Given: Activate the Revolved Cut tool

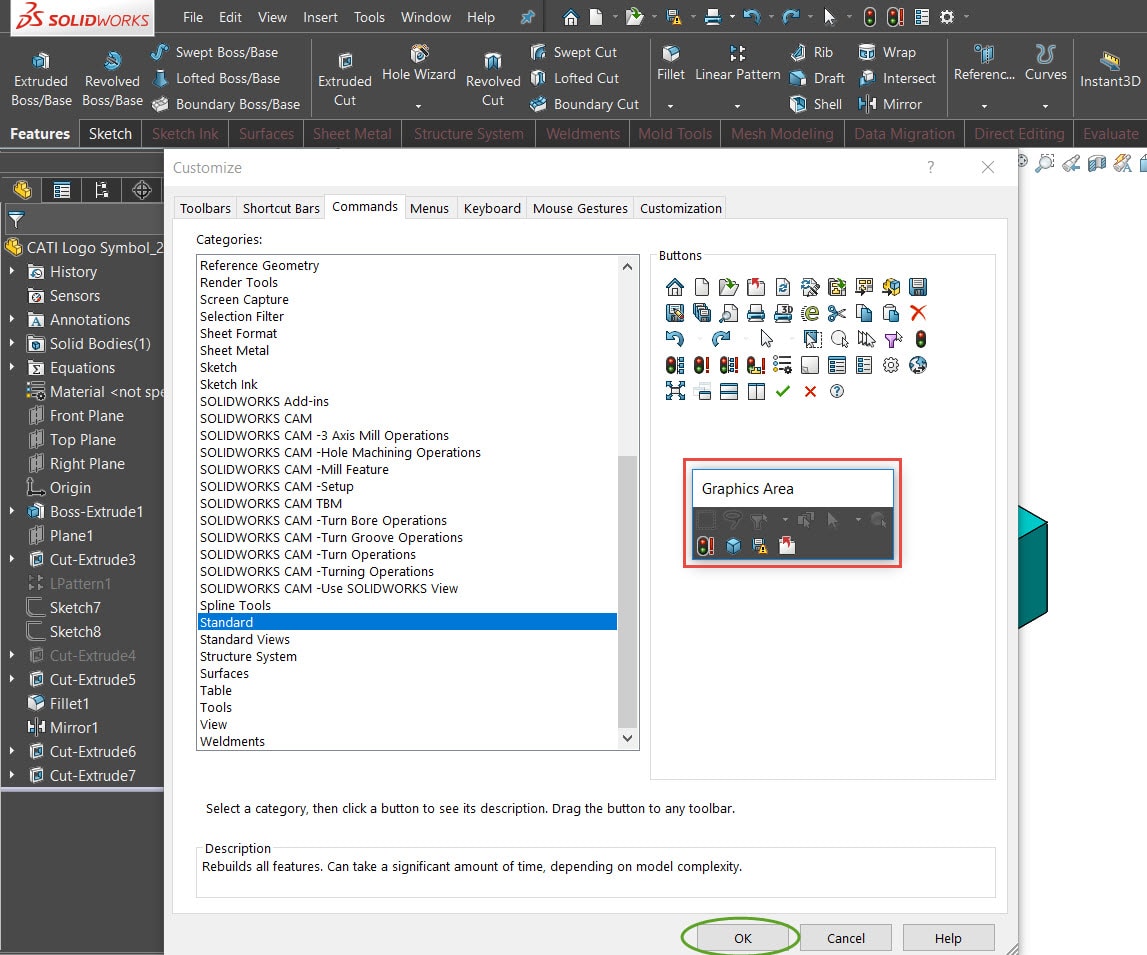Looking at the screenshot, I should [493, 80].
